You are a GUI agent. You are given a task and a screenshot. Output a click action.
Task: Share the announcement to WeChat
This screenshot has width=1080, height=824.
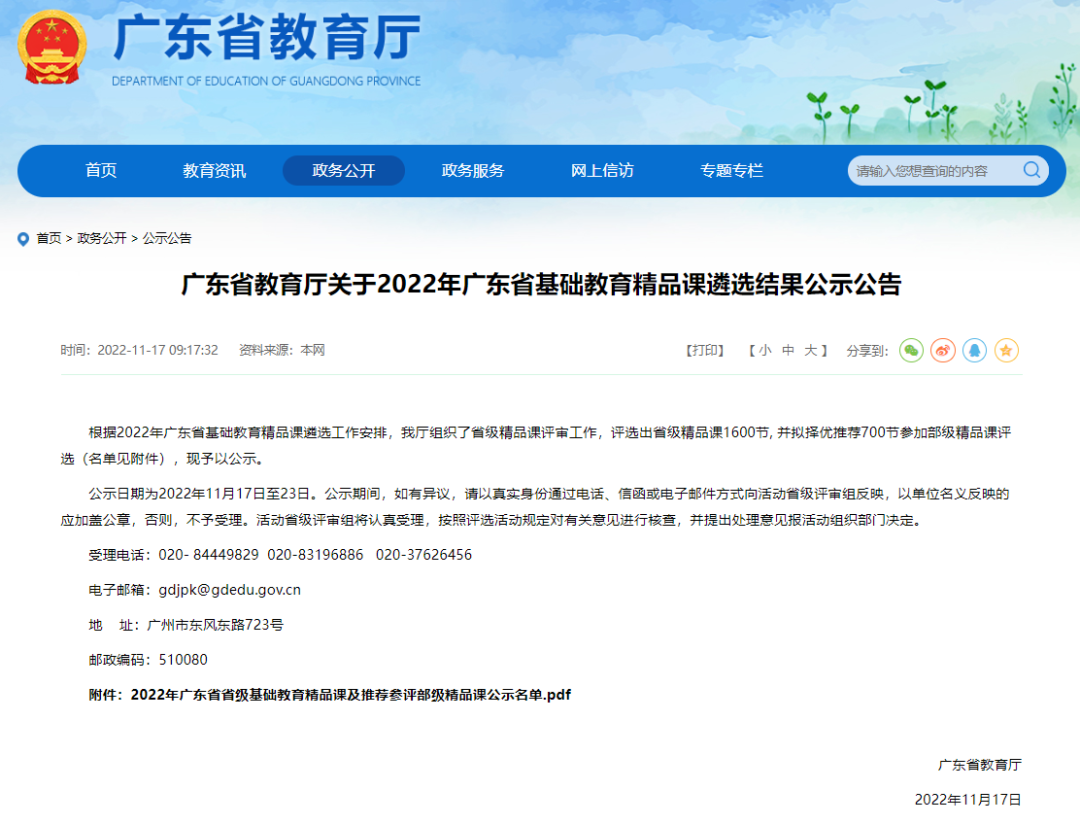tap(911, 350)
